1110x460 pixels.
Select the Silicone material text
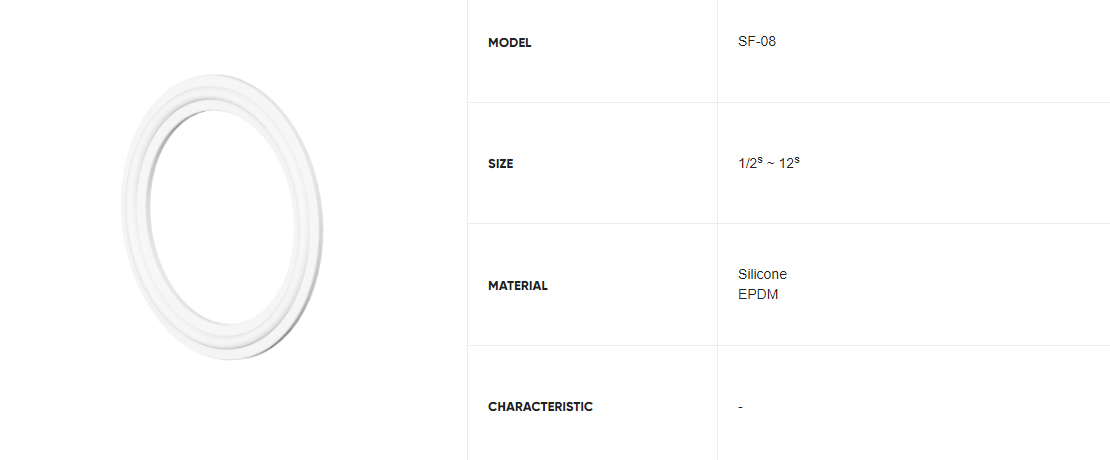click(x=762, y=274)
